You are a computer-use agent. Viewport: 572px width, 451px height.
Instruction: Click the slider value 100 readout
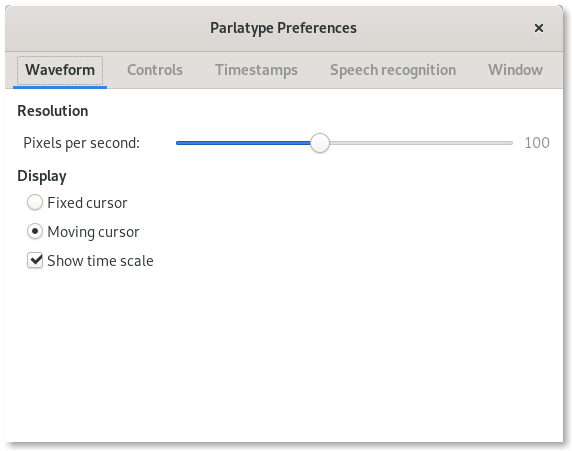(x=537, y=143)
